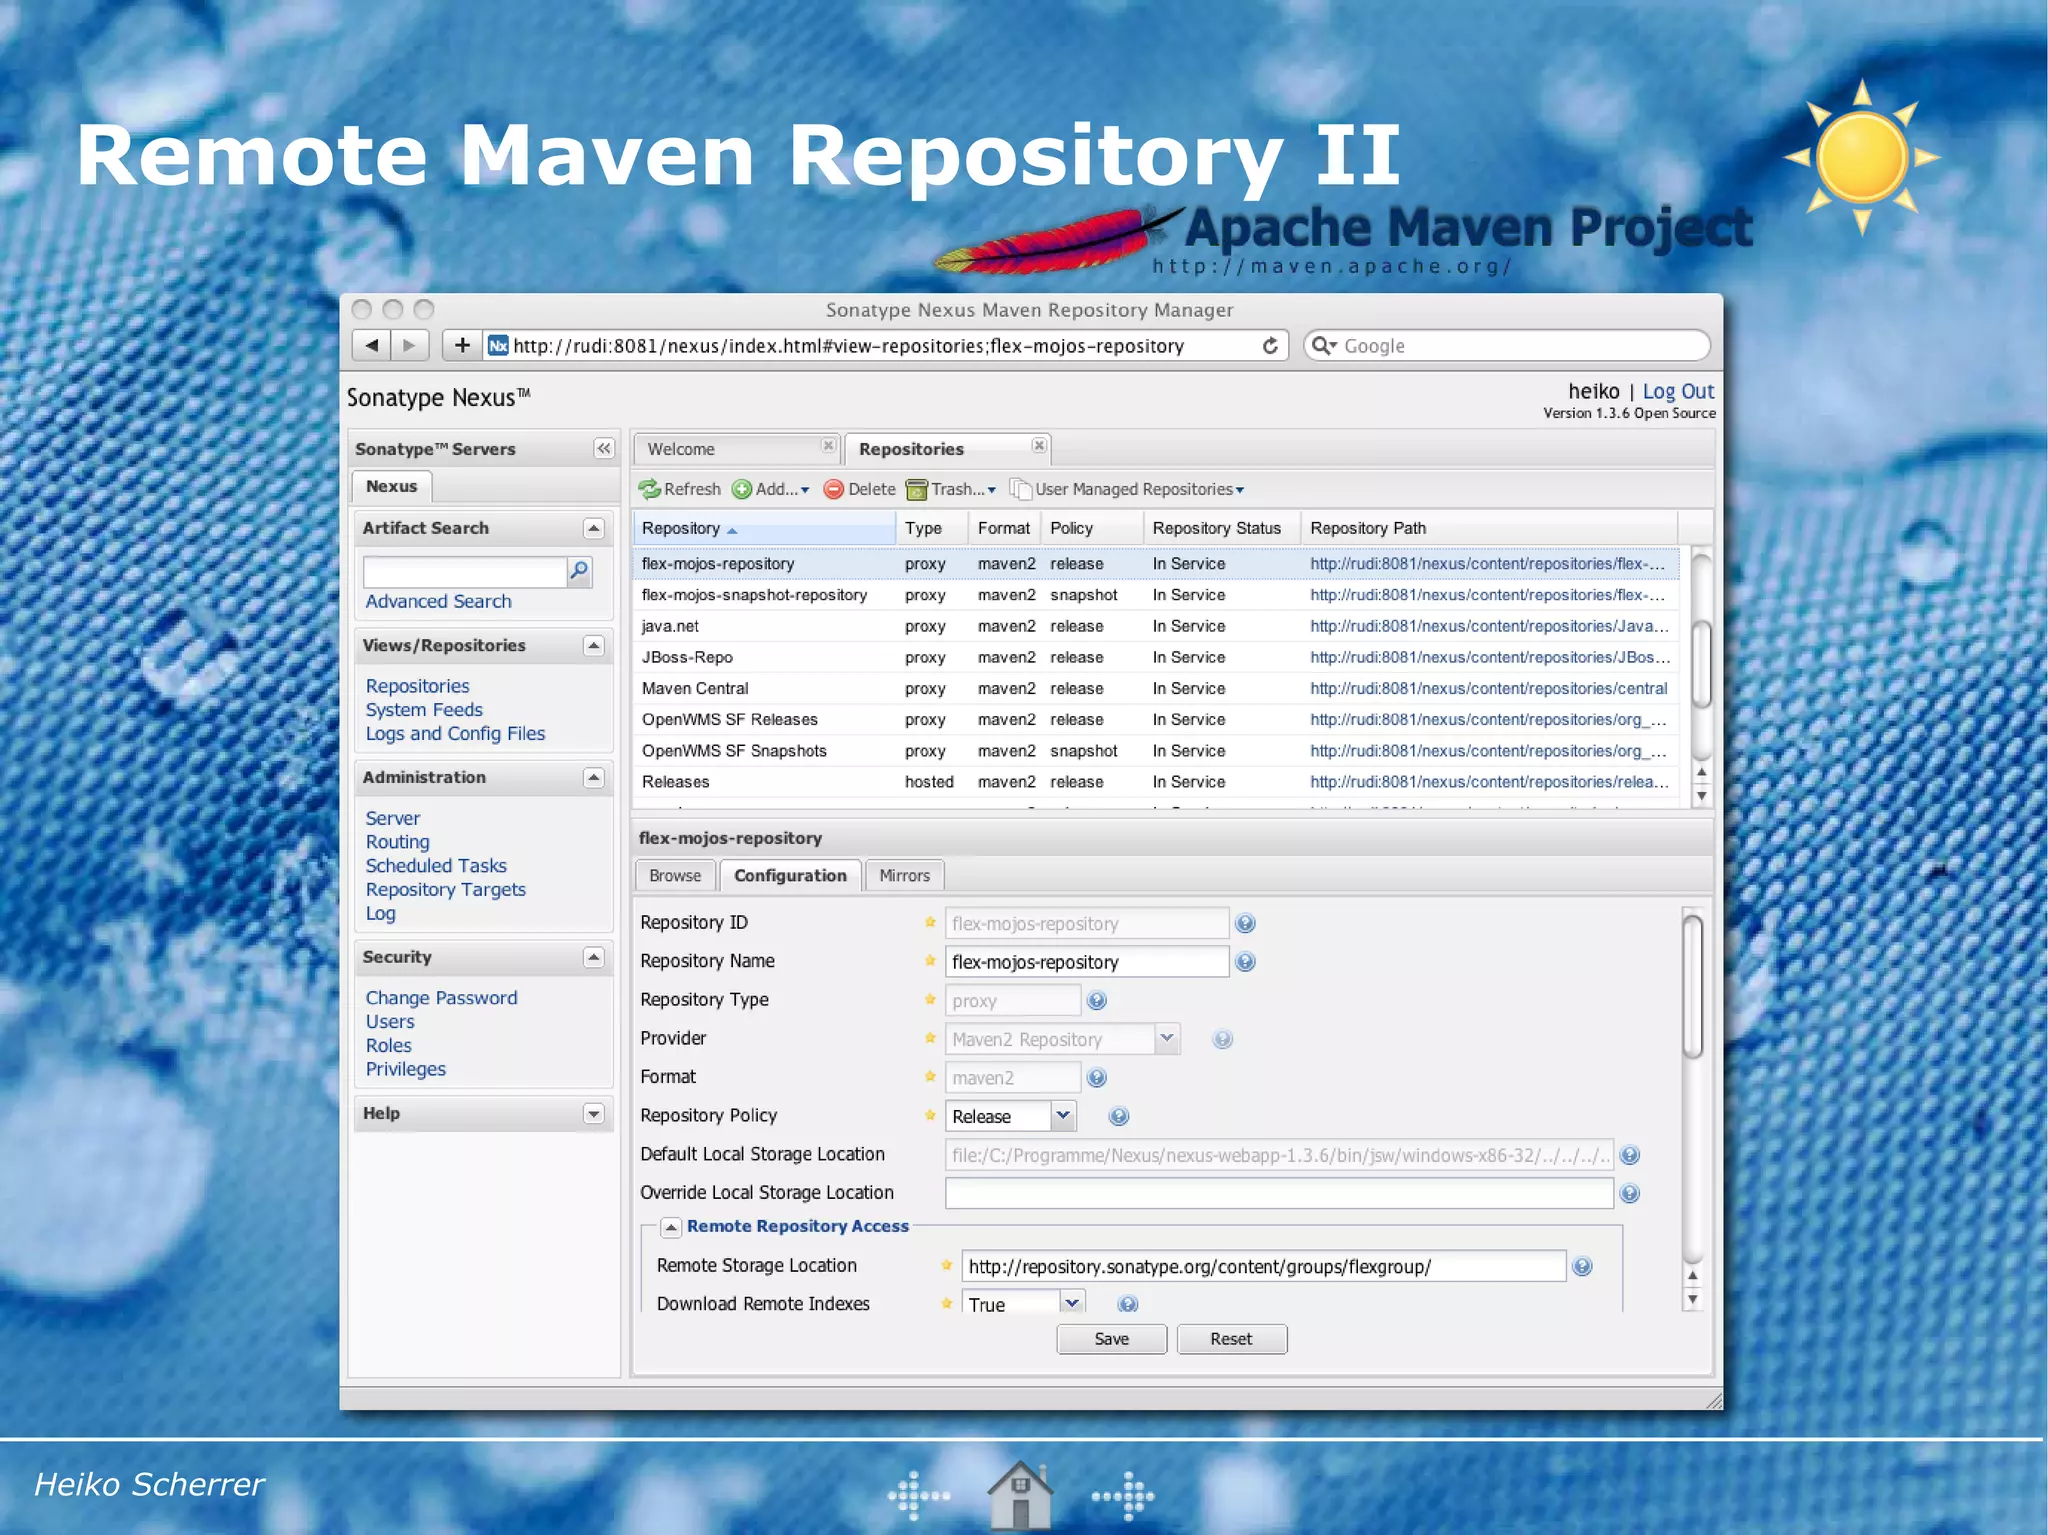Open the Provider dropdown
The image size is (2048, 1535).
tap(1167, 1039)
